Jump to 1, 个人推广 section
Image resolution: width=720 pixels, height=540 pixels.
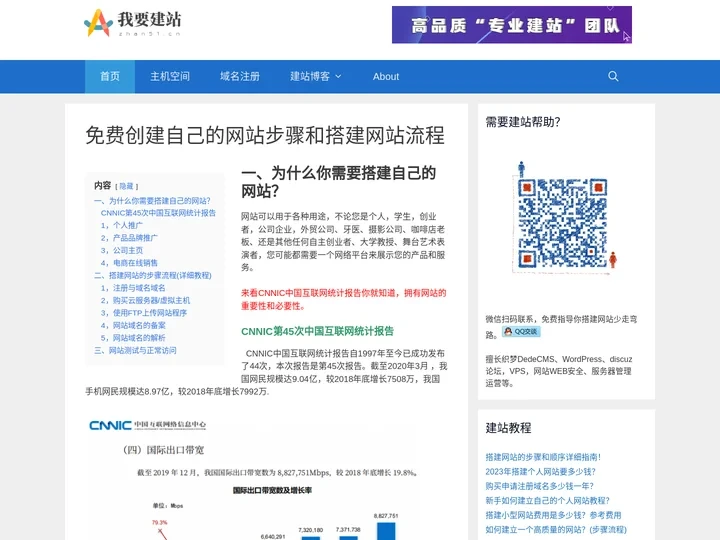[122, 225]
